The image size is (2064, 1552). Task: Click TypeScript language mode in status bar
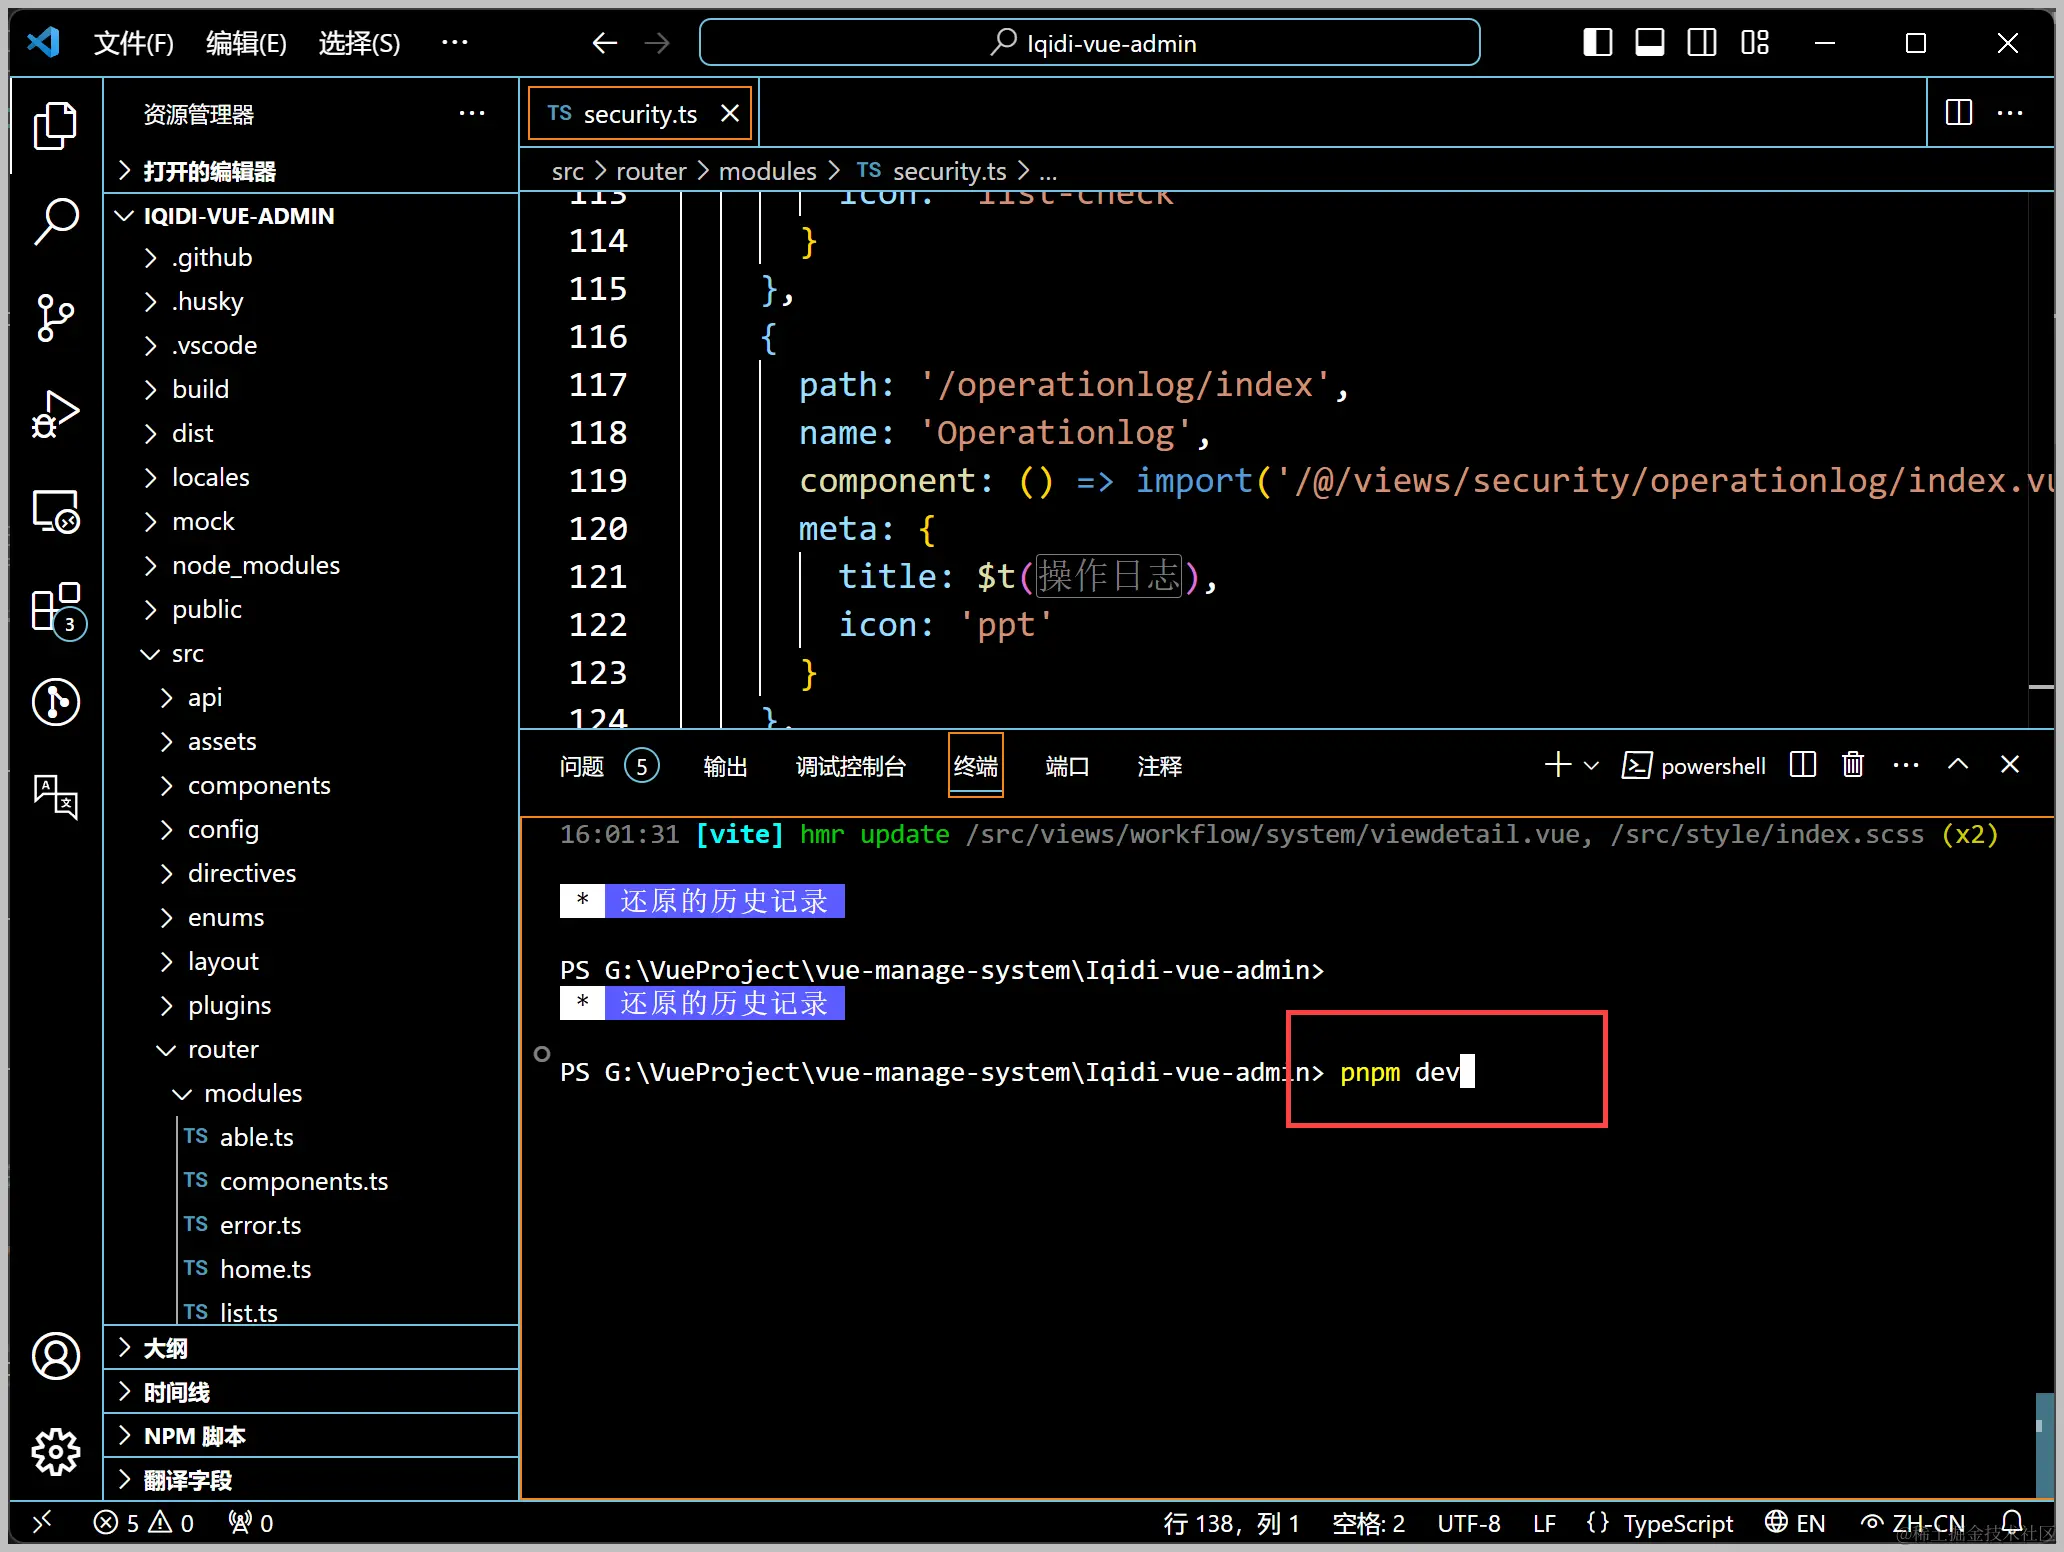(1677, 1523)
